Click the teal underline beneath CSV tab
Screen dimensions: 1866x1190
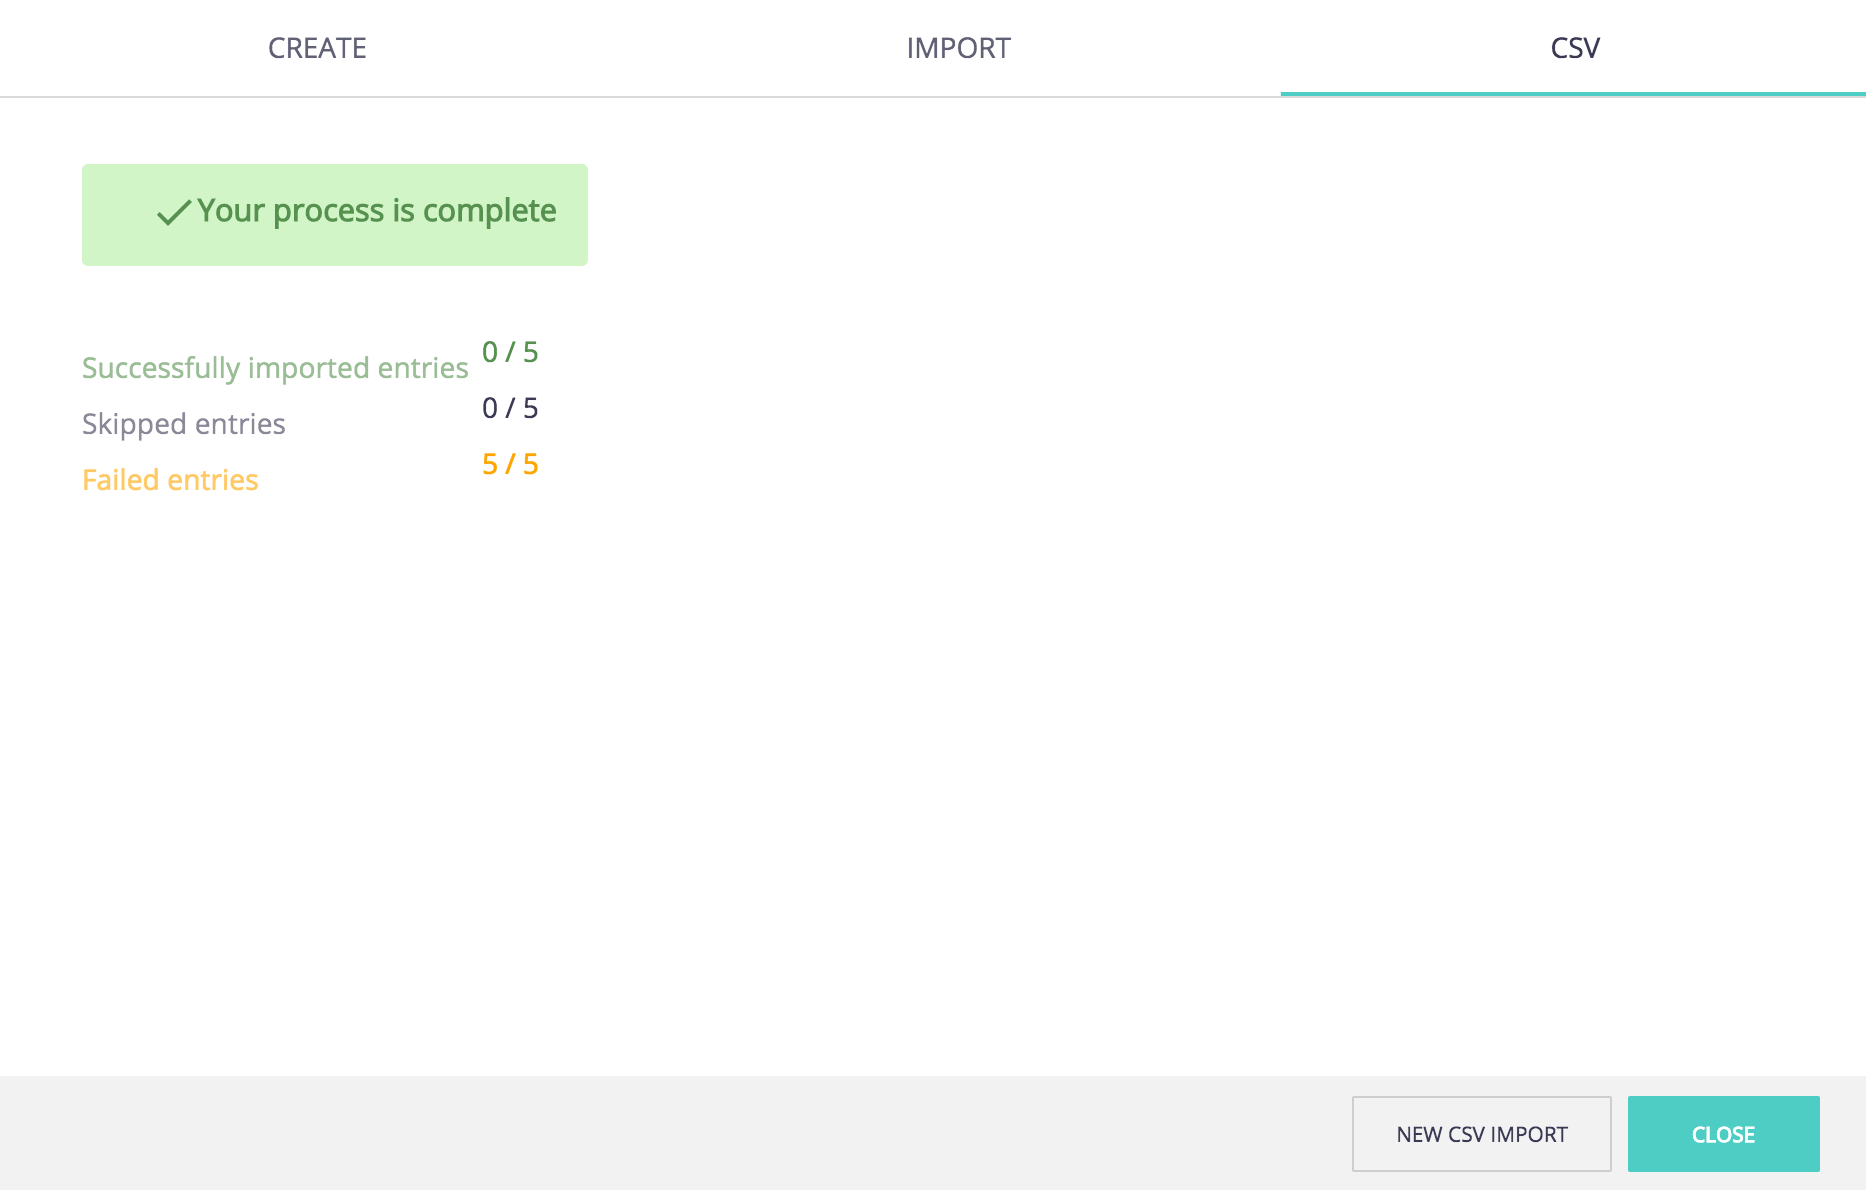(x=1573, y=94)
